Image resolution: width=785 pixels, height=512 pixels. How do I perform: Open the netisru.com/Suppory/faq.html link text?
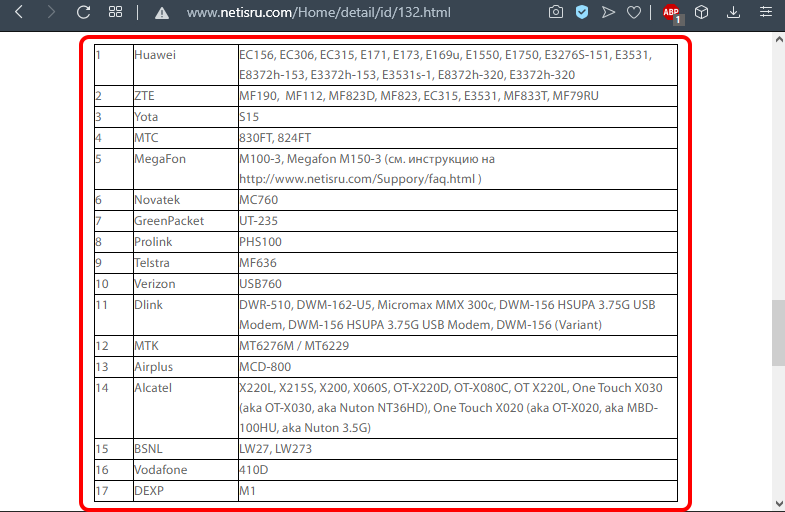point(357,179)
